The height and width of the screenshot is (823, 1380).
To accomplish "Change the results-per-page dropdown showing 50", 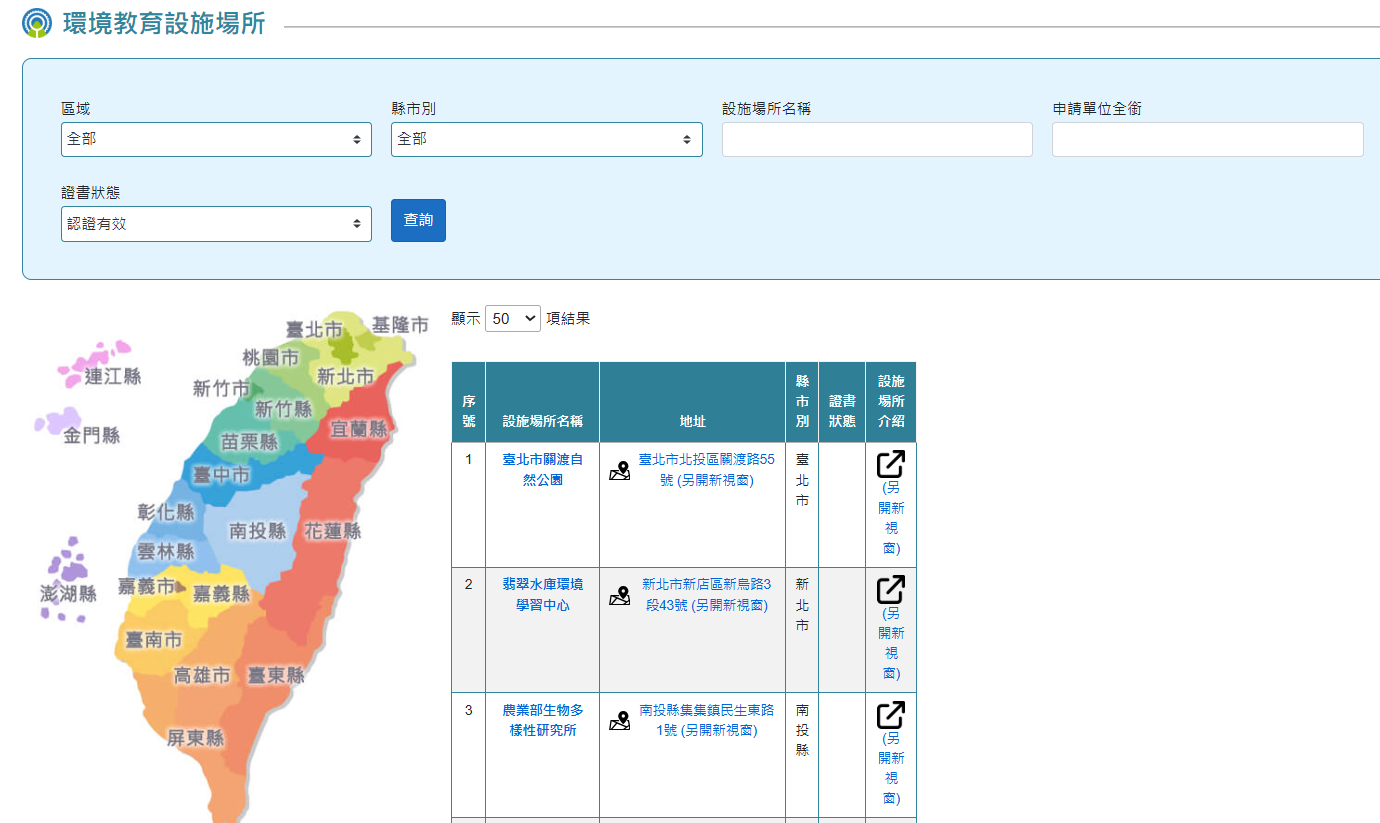I will click(x=512, y=319).
